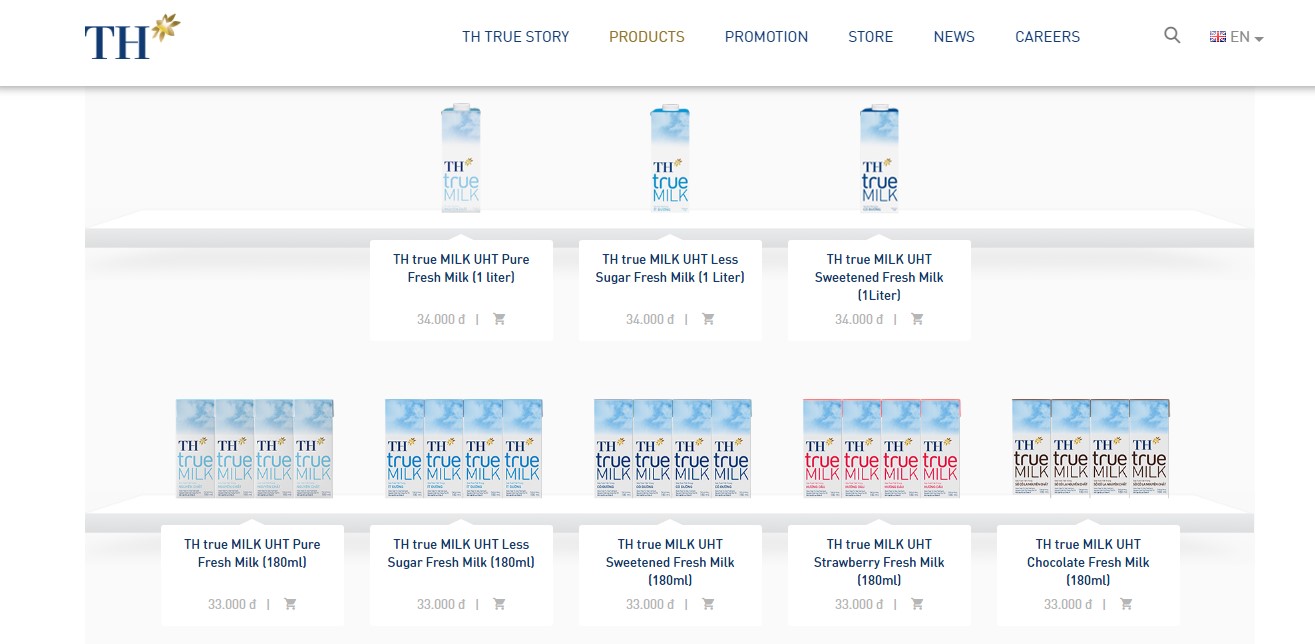Click the UK flag language icon
The height and width of the screenshot is (644, 1315).
[1218, 37]
